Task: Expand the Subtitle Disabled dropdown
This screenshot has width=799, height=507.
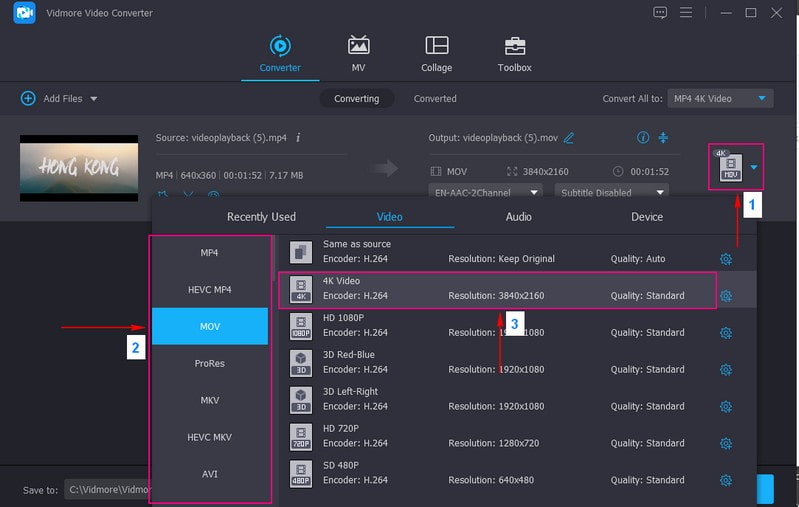Action: [x=612, y=192]
